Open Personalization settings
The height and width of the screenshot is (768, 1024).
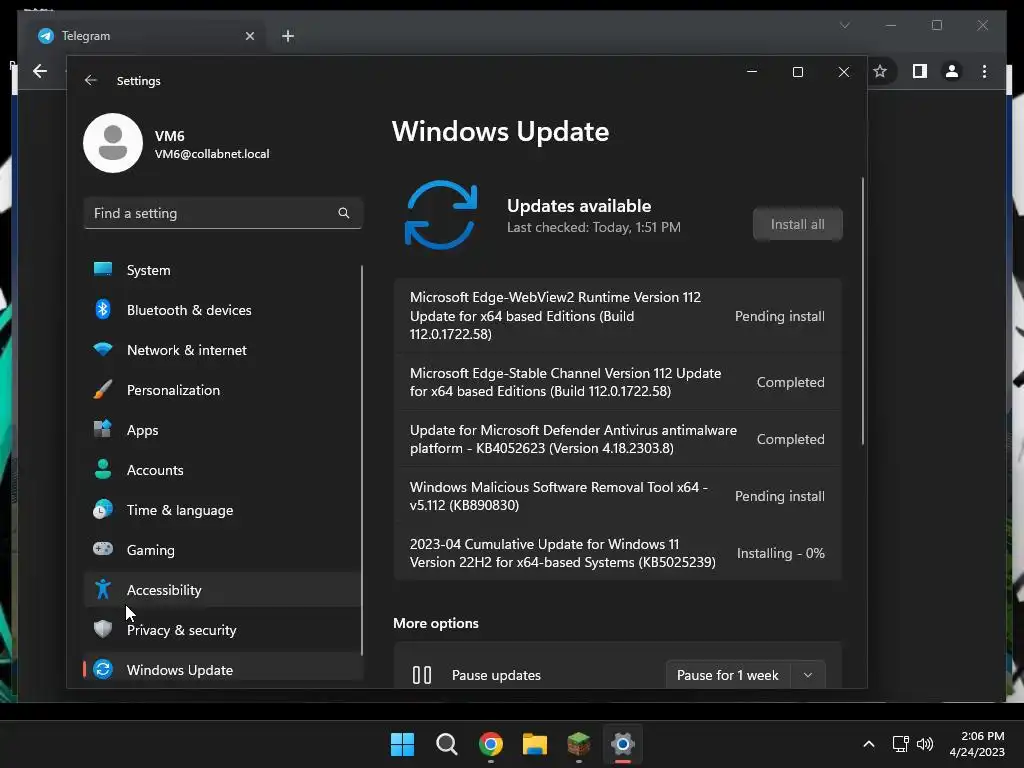pyautogui.click(x=222, y=390)
